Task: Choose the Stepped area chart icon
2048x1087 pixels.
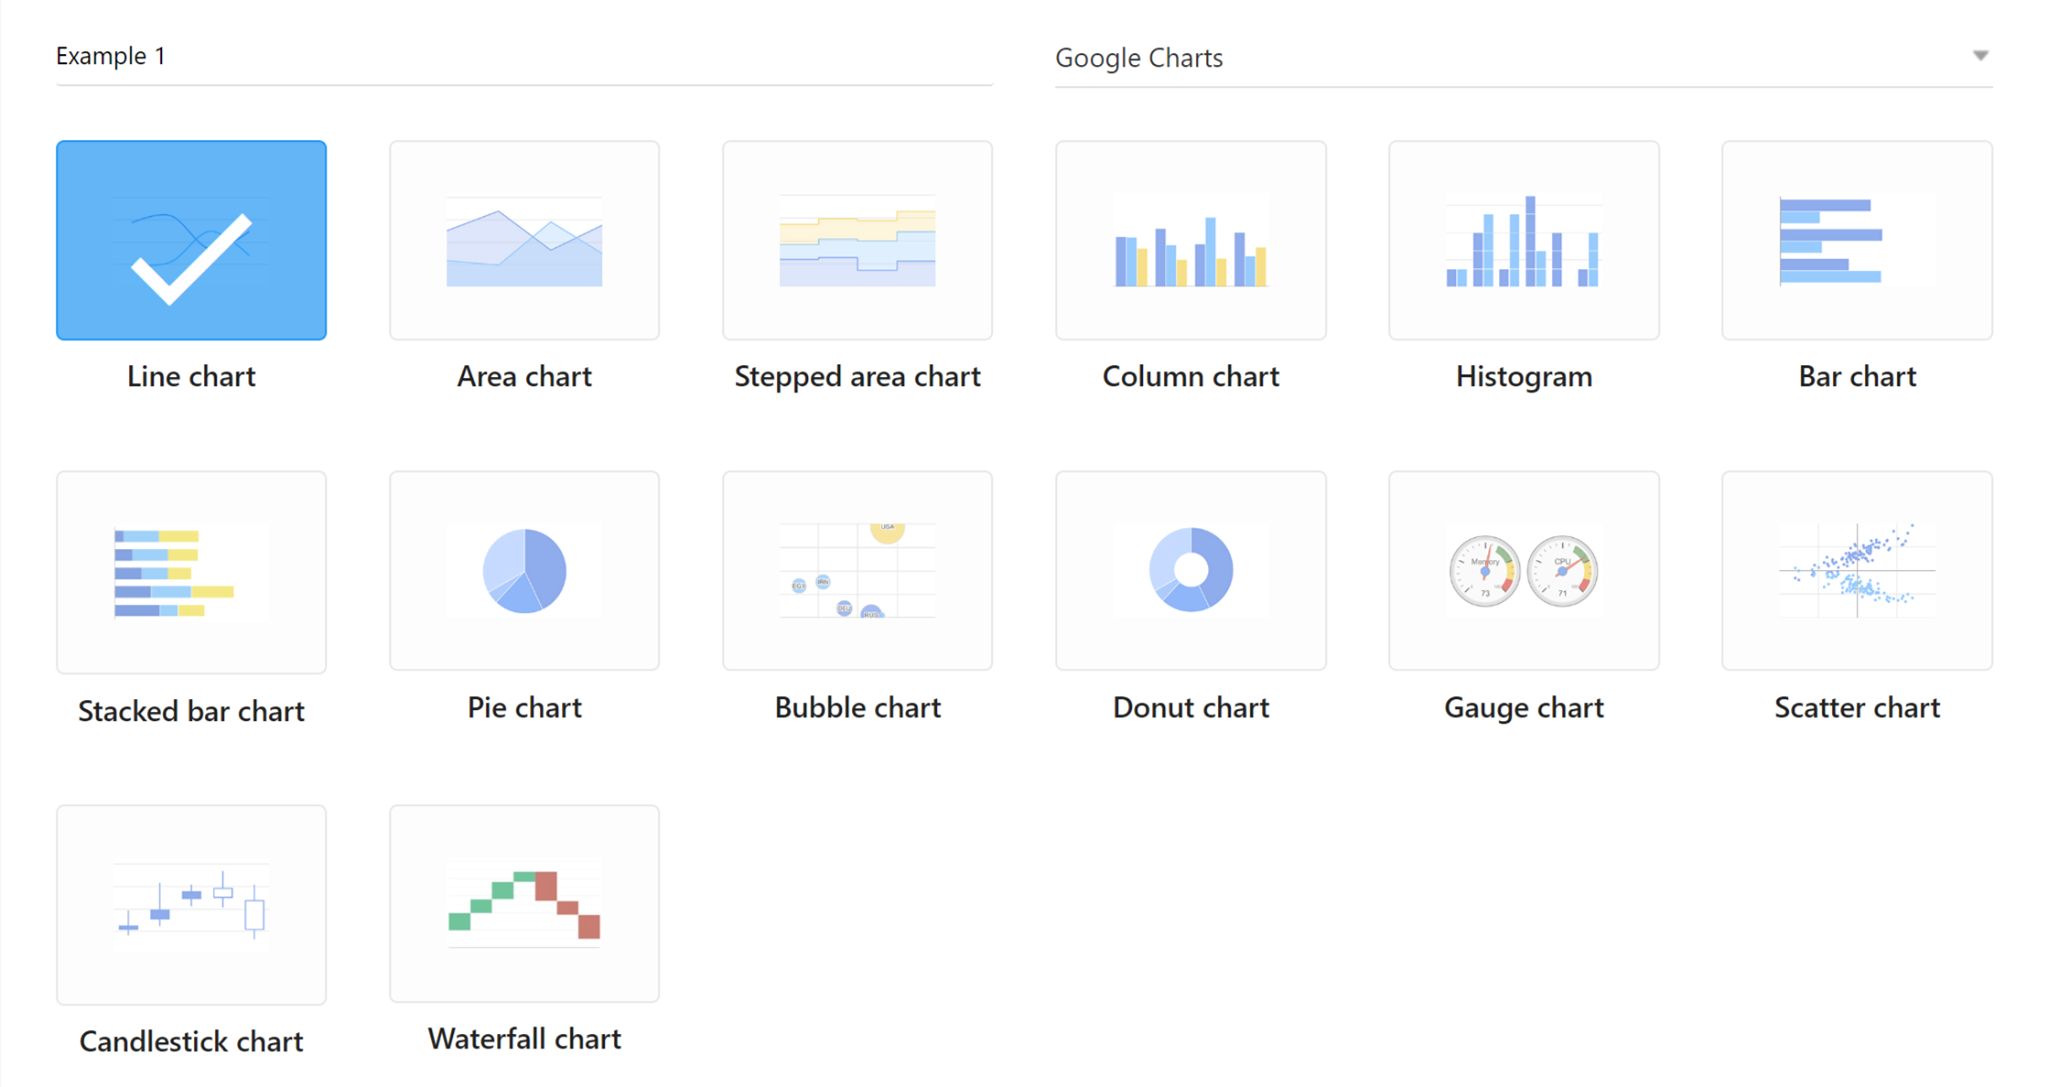Action: [x=857, y=240]
